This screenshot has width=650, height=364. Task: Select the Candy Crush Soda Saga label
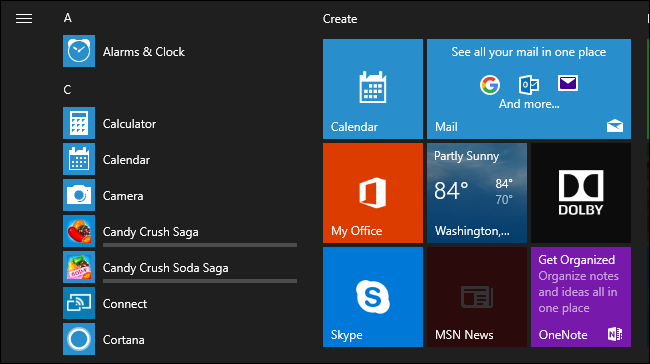pyautogui.click(x=165, y=268)
